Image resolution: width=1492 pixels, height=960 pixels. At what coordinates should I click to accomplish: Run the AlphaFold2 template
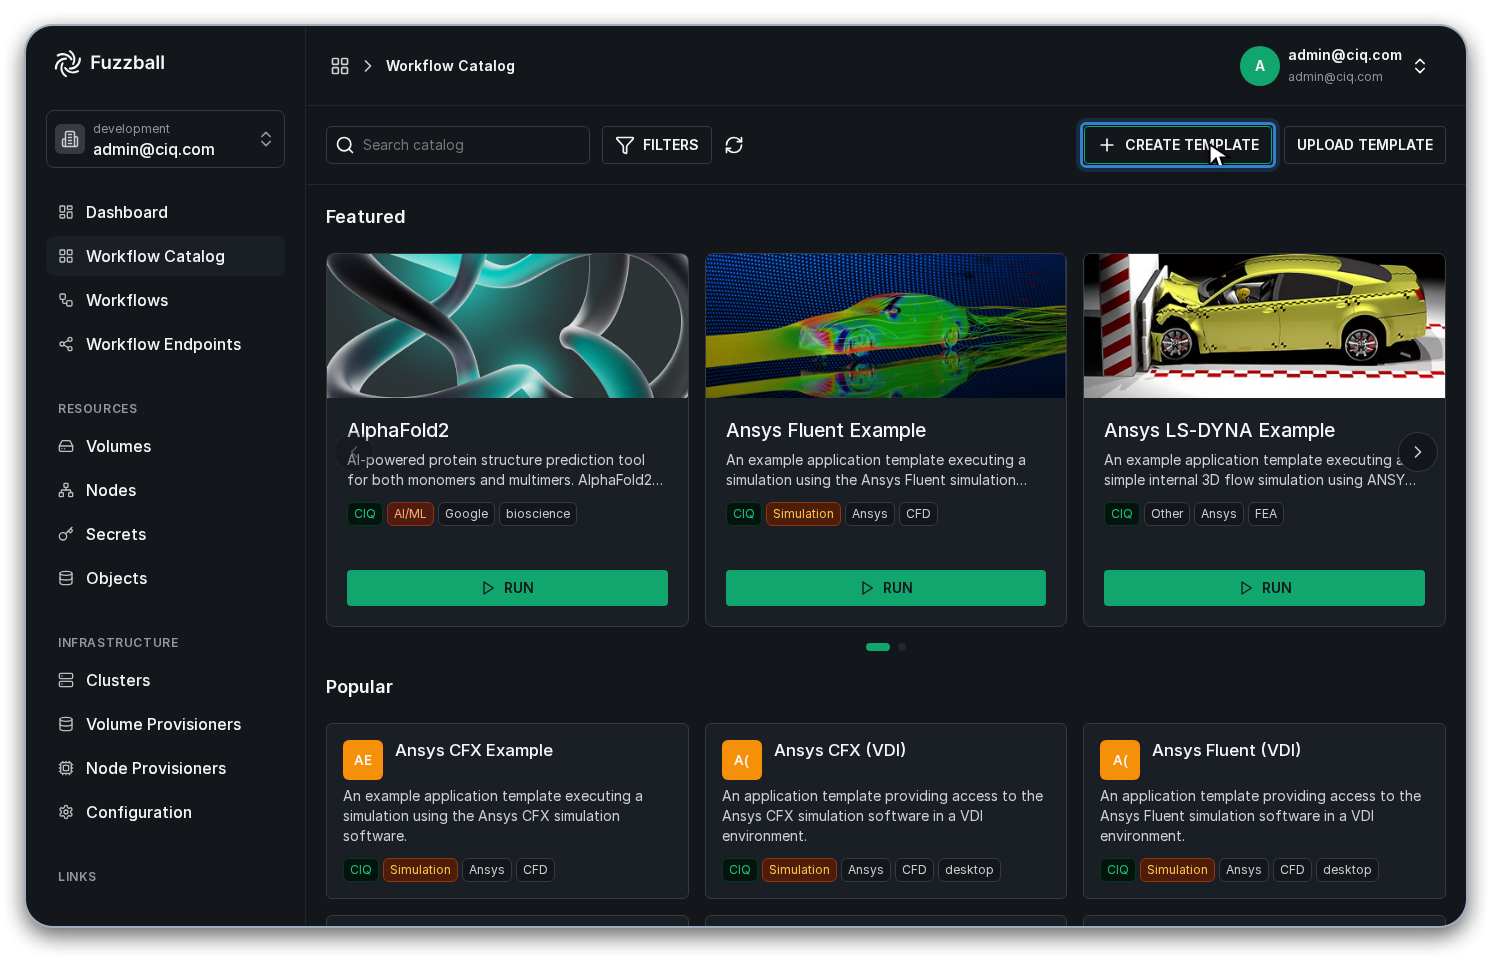507,588
